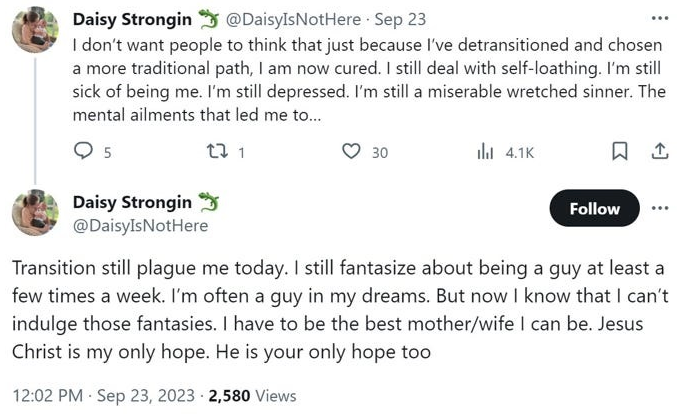Open the second tweet's profile avatar
The image size is (682, 419).
pyautogui.click(x=35, y=213)
